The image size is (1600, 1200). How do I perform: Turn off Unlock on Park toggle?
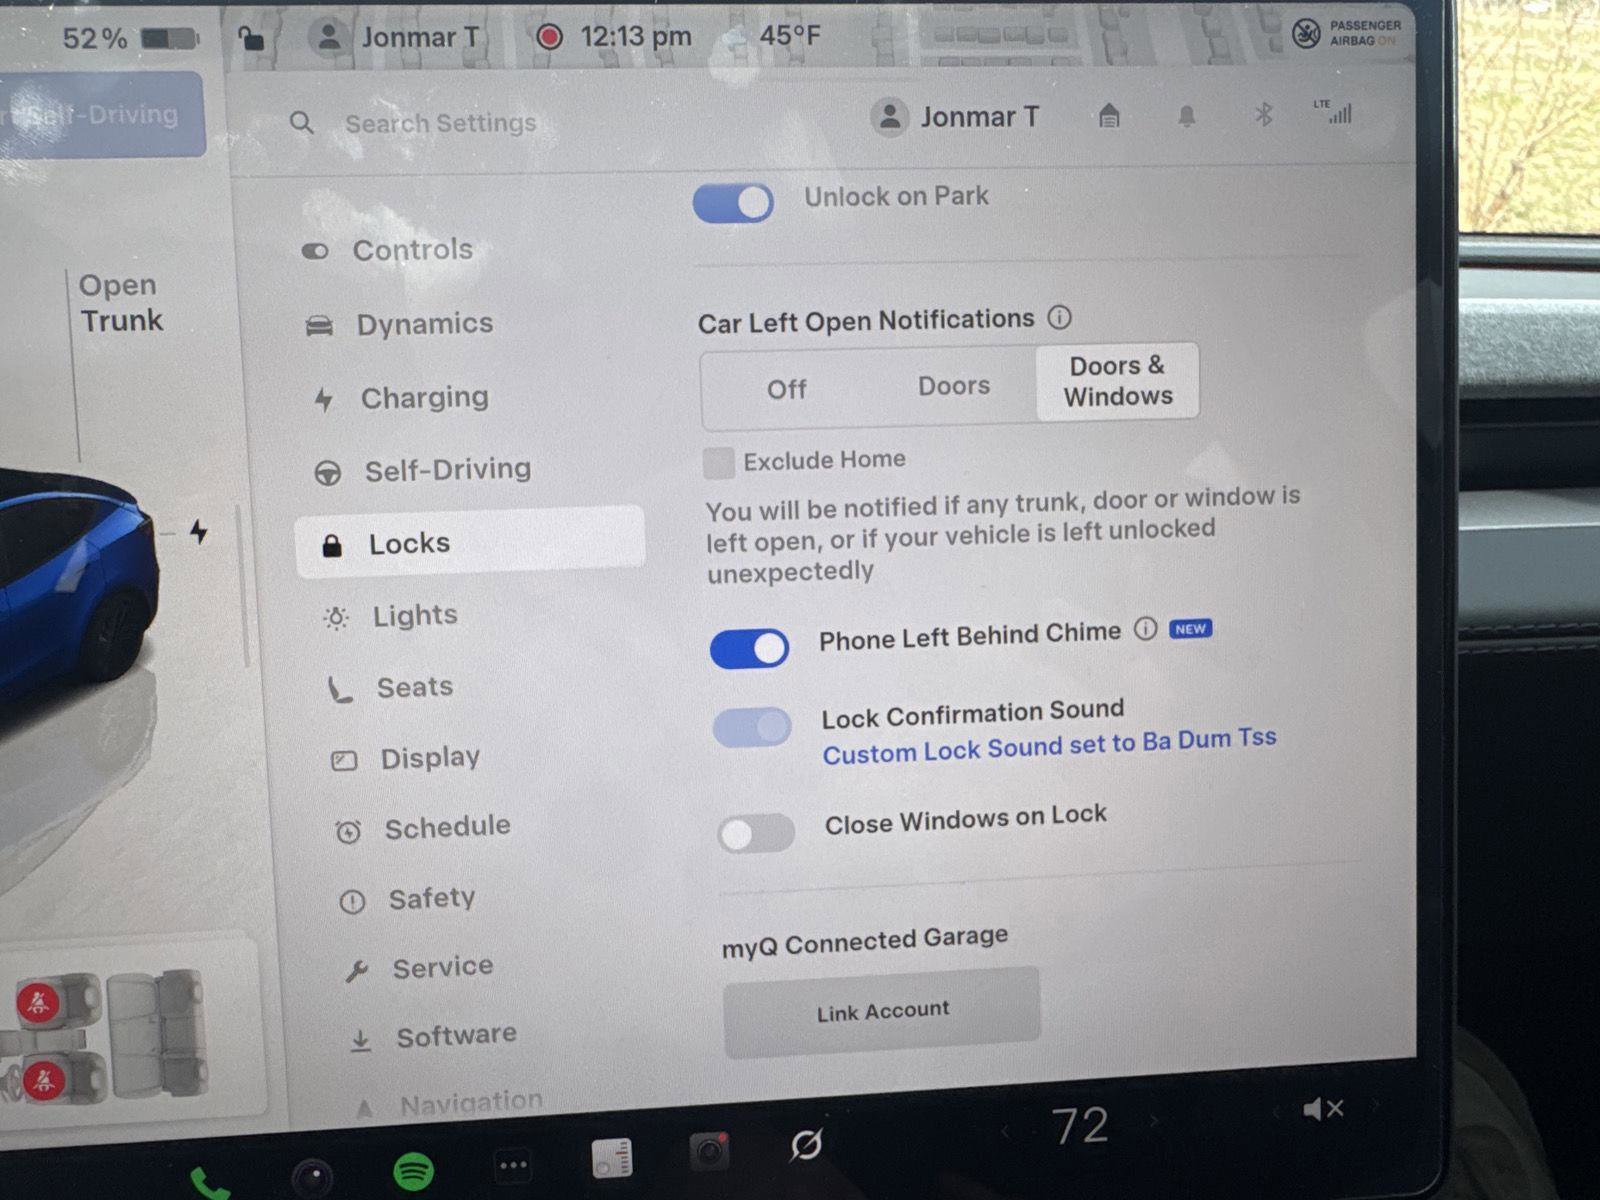click(733, 202)
